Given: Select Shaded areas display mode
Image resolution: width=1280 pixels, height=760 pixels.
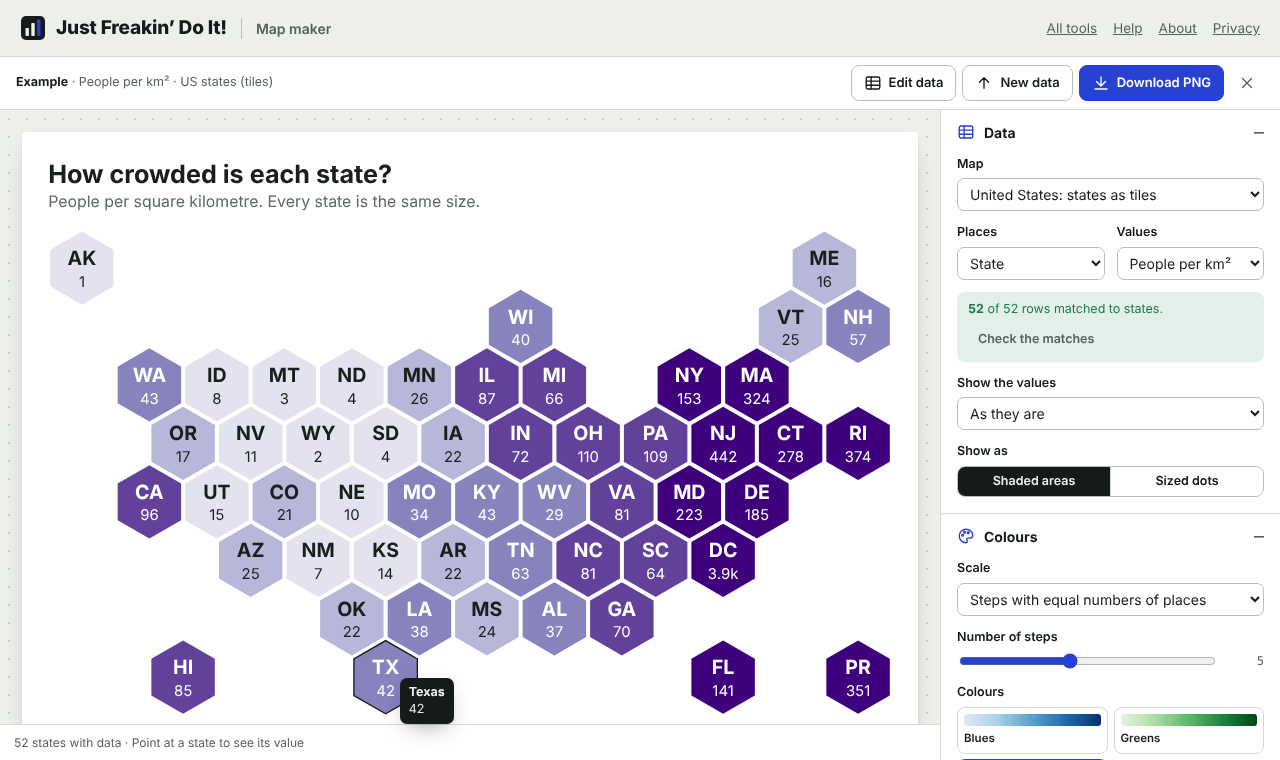Looking at the screenshot, I should coord(1034,481).
